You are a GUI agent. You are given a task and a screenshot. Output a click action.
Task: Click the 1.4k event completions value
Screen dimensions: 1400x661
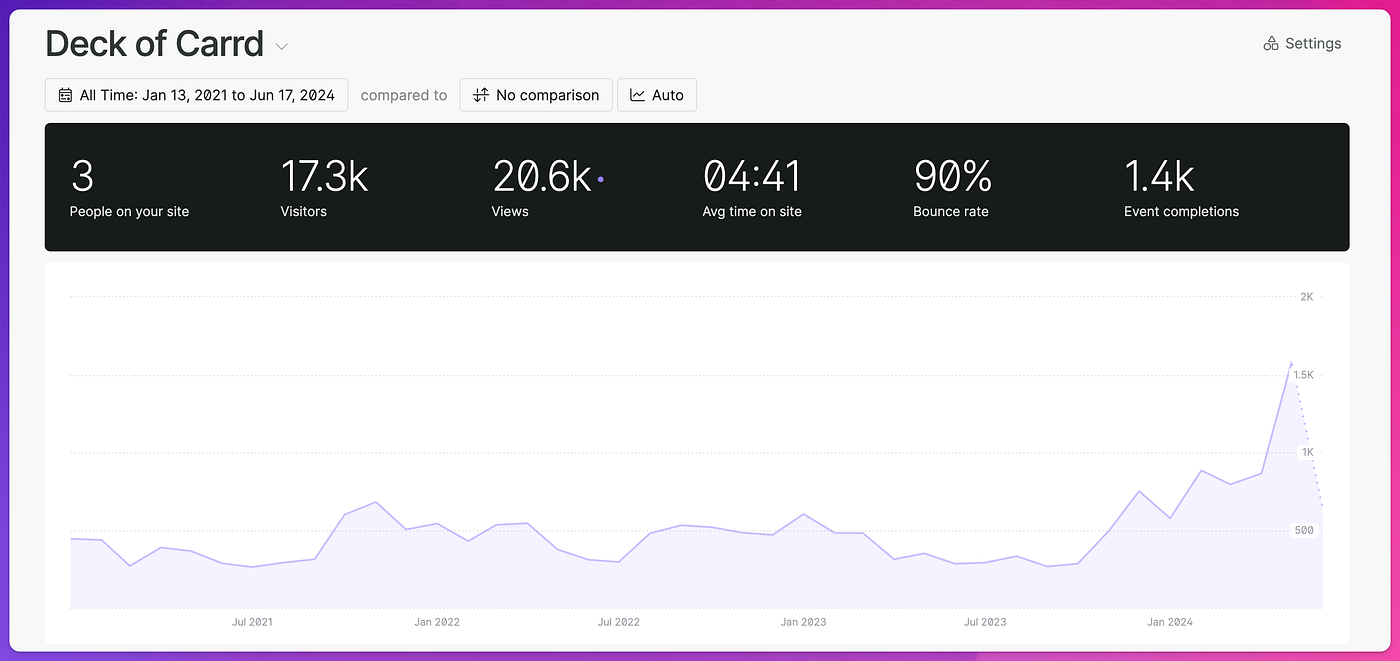click(x=1159, y=176)
